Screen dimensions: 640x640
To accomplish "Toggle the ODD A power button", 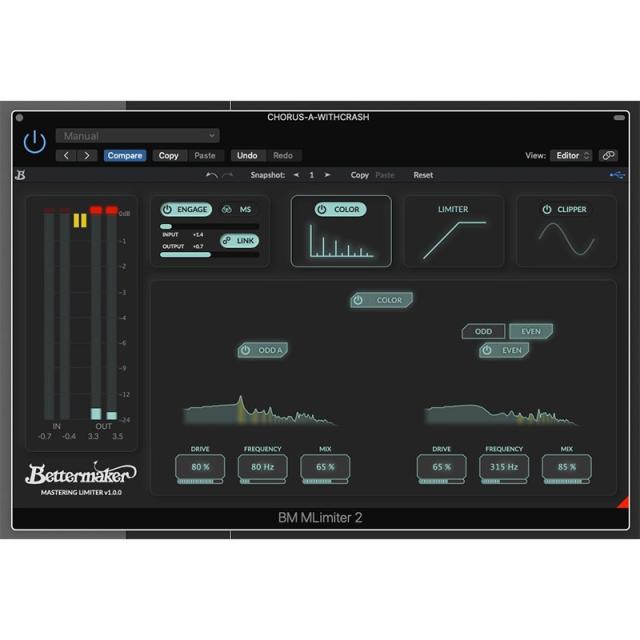I will coord(263,350).
